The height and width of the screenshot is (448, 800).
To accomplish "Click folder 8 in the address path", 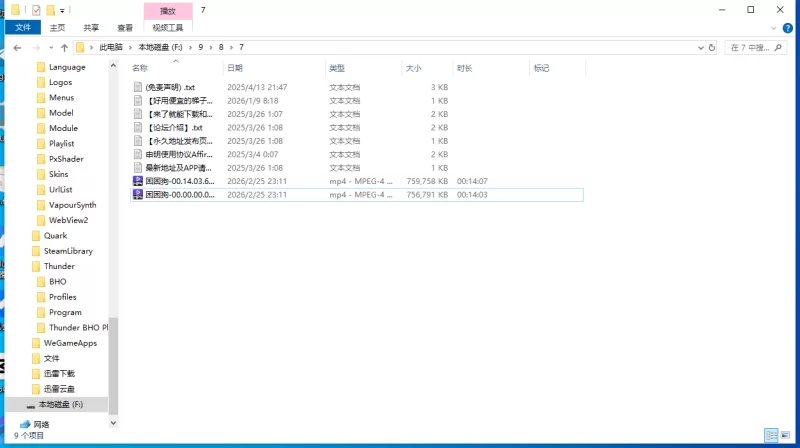I will pyautogui.click(x=221, y=47).
